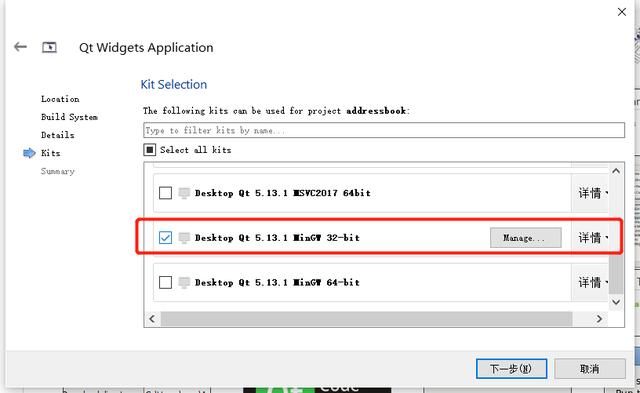640x393 pixels.
Task: Click 'Desktop Qt 5.13.1 MinGW 32-bit' label
Action: (x=277, y=238)
